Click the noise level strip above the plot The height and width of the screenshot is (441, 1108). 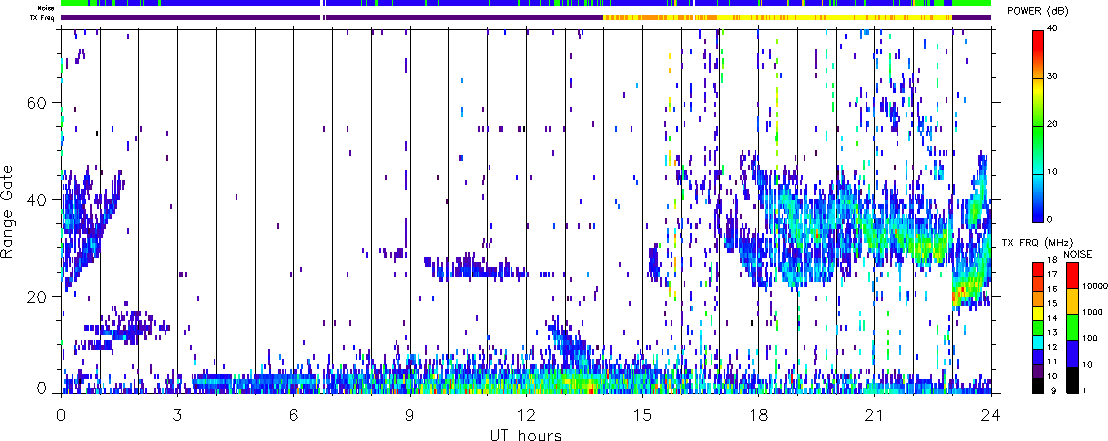click(x=526, y=4)
